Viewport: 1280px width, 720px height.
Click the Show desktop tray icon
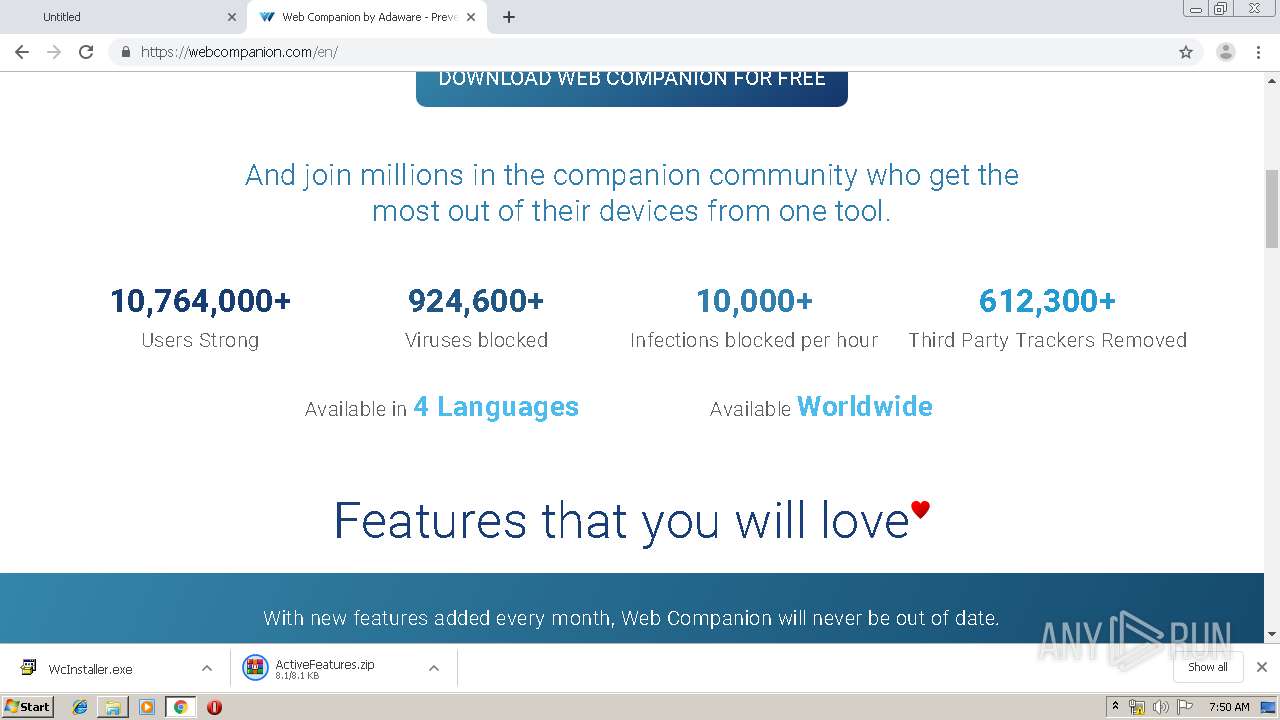[x=1268, y=707]
